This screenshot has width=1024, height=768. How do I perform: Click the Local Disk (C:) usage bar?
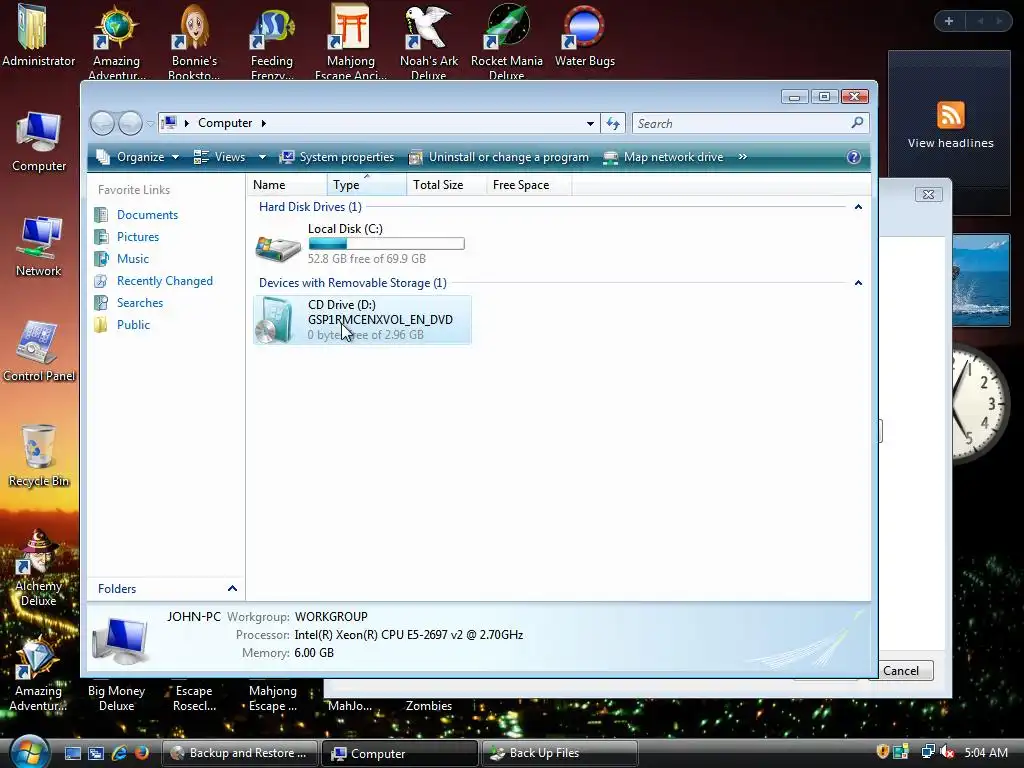tap(386, 244)
